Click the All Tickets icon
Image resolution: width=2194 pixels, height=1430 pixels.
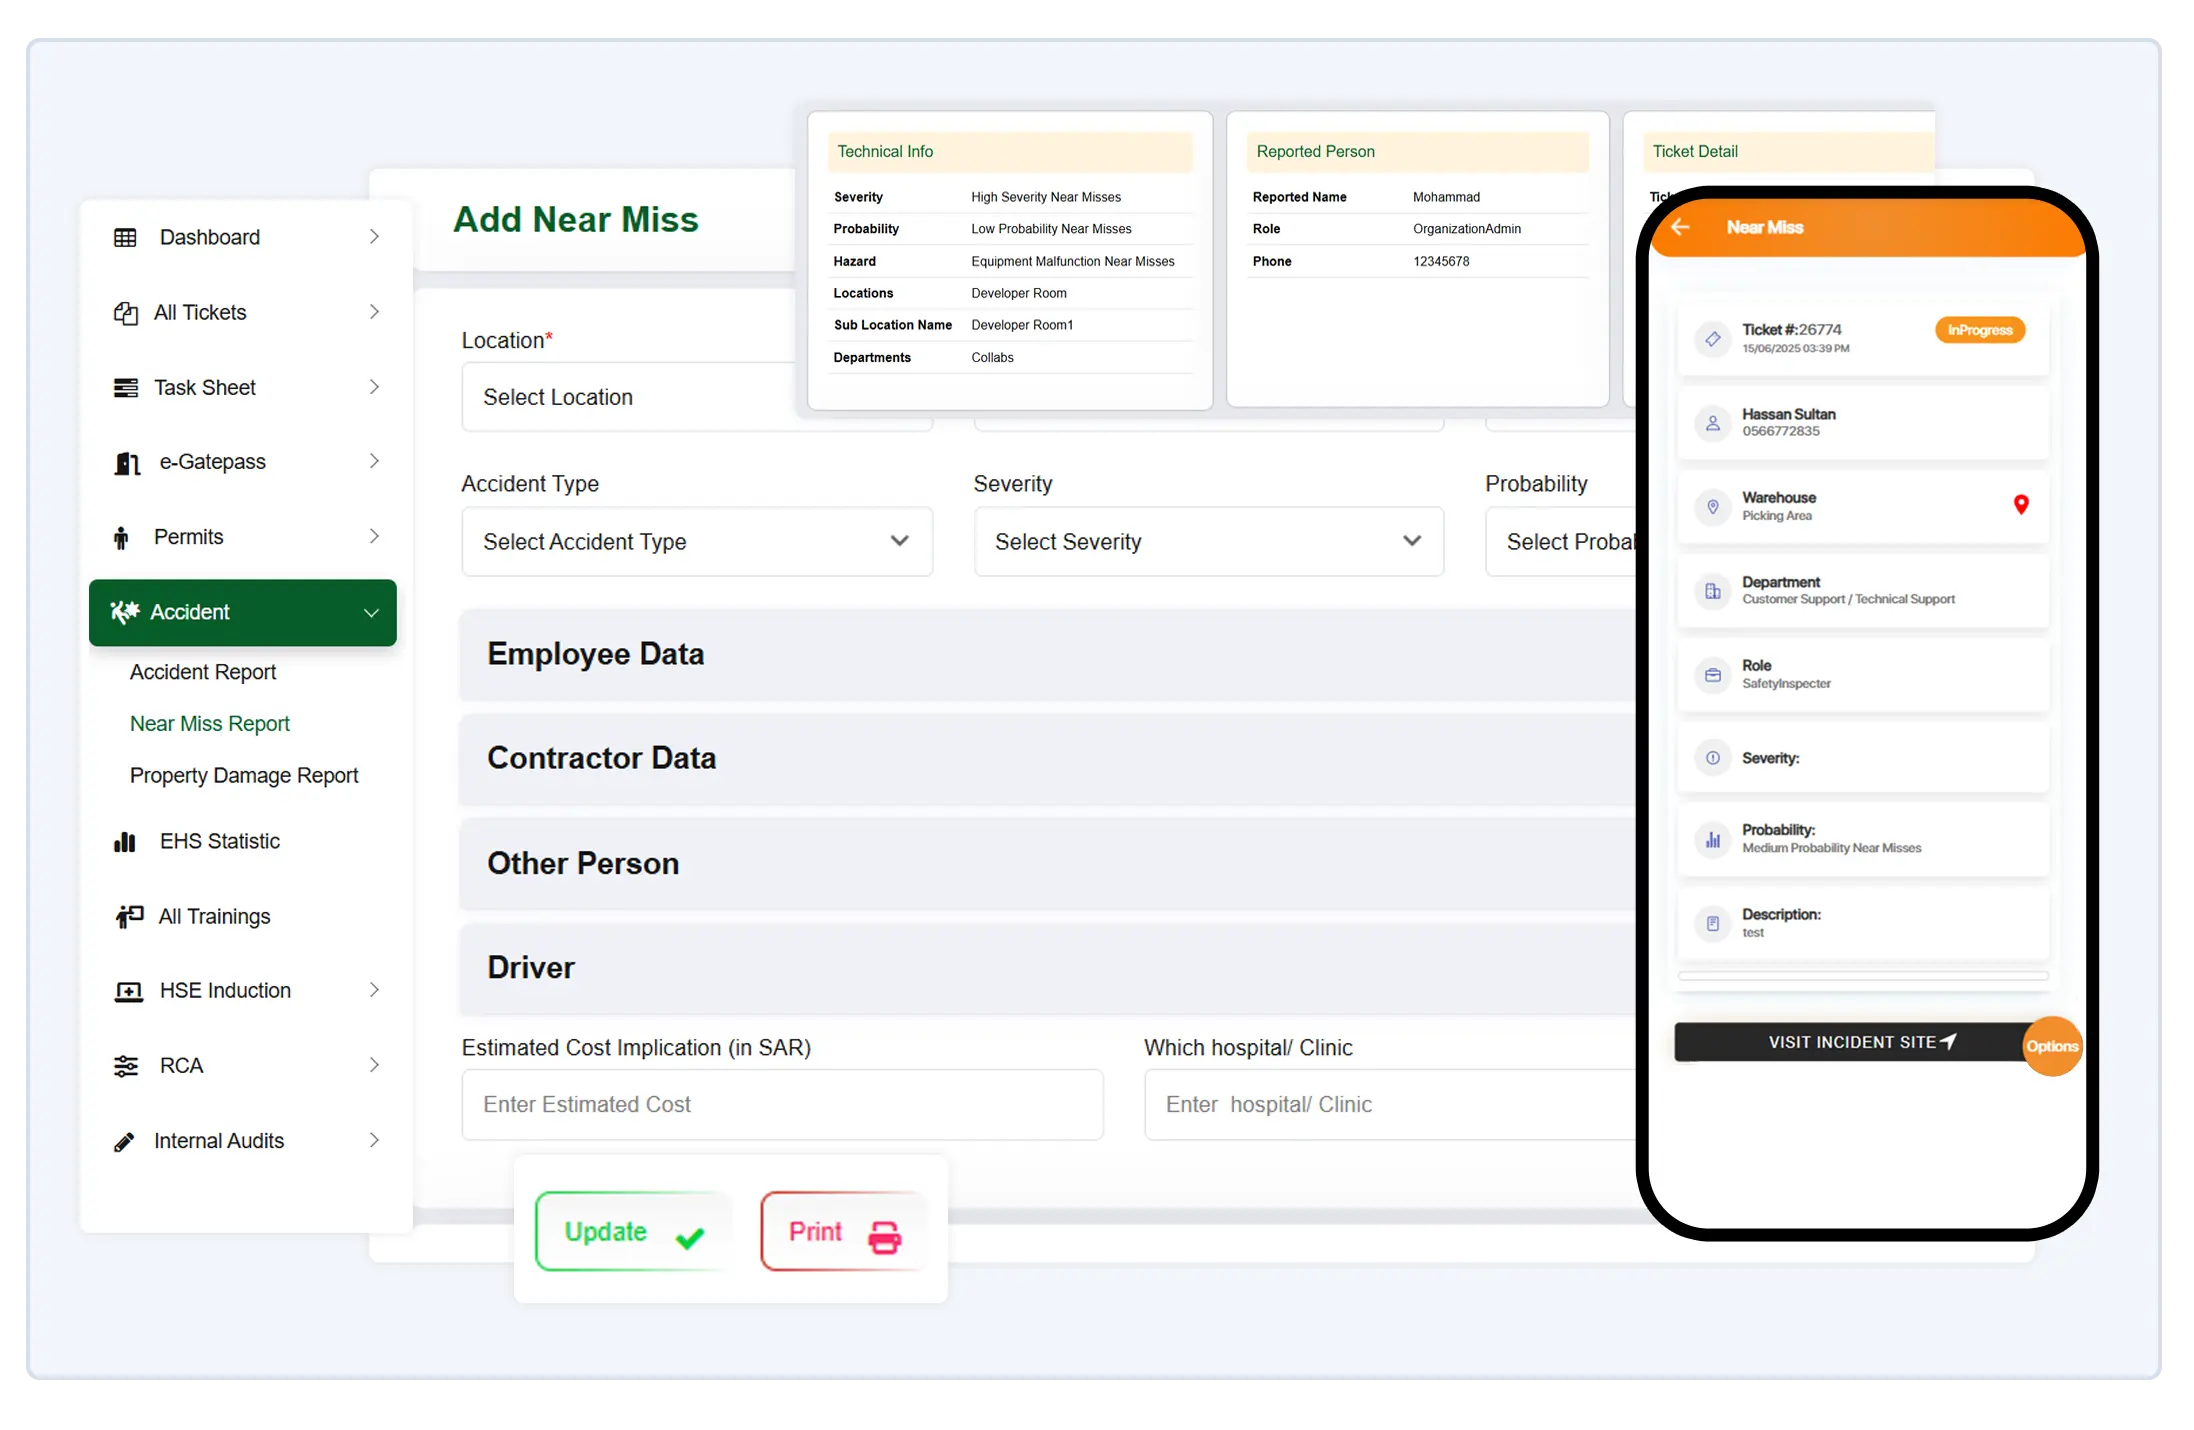pos(126,313)
